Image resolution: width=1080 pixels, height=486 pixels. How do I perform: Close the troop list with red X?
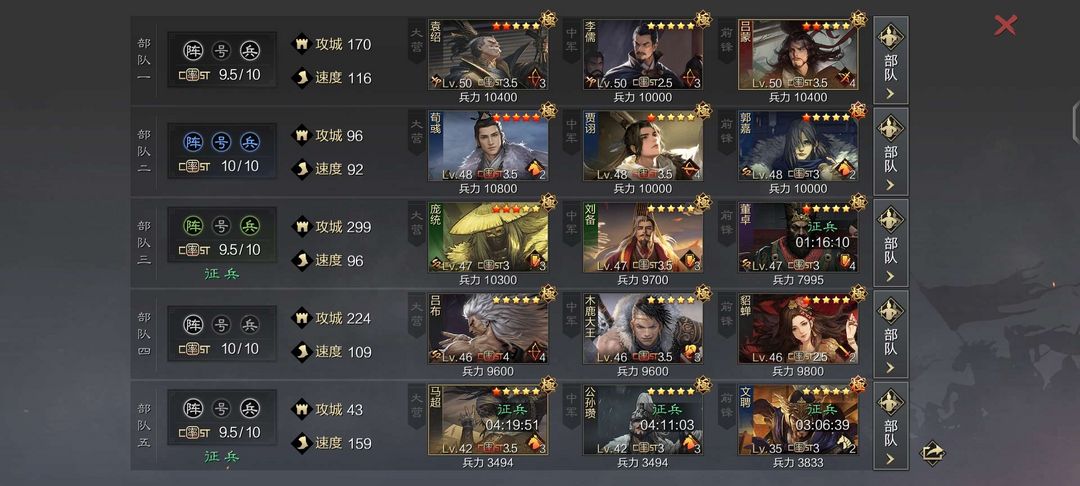coord(1005,25)
